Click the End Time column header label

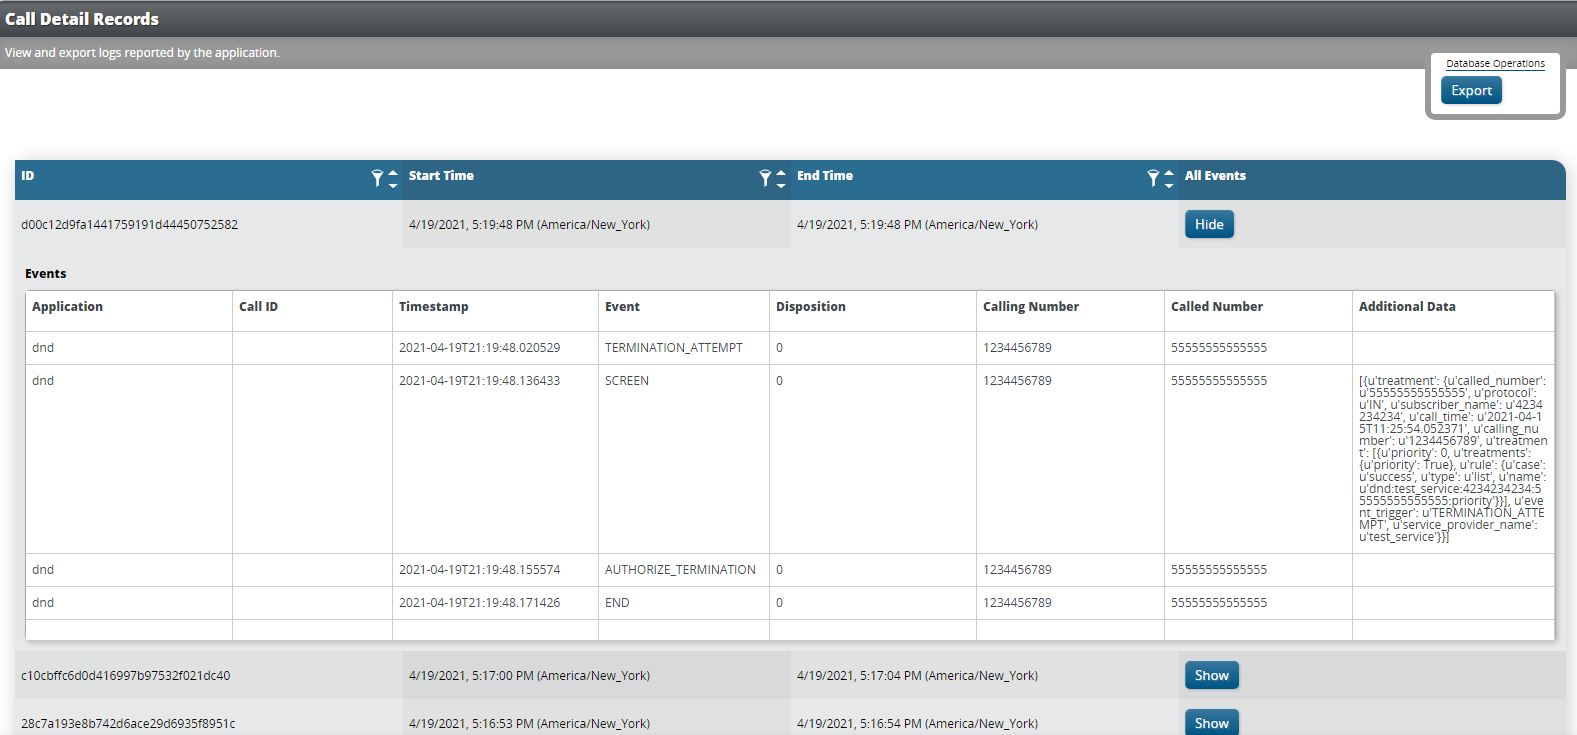(825, 175)
